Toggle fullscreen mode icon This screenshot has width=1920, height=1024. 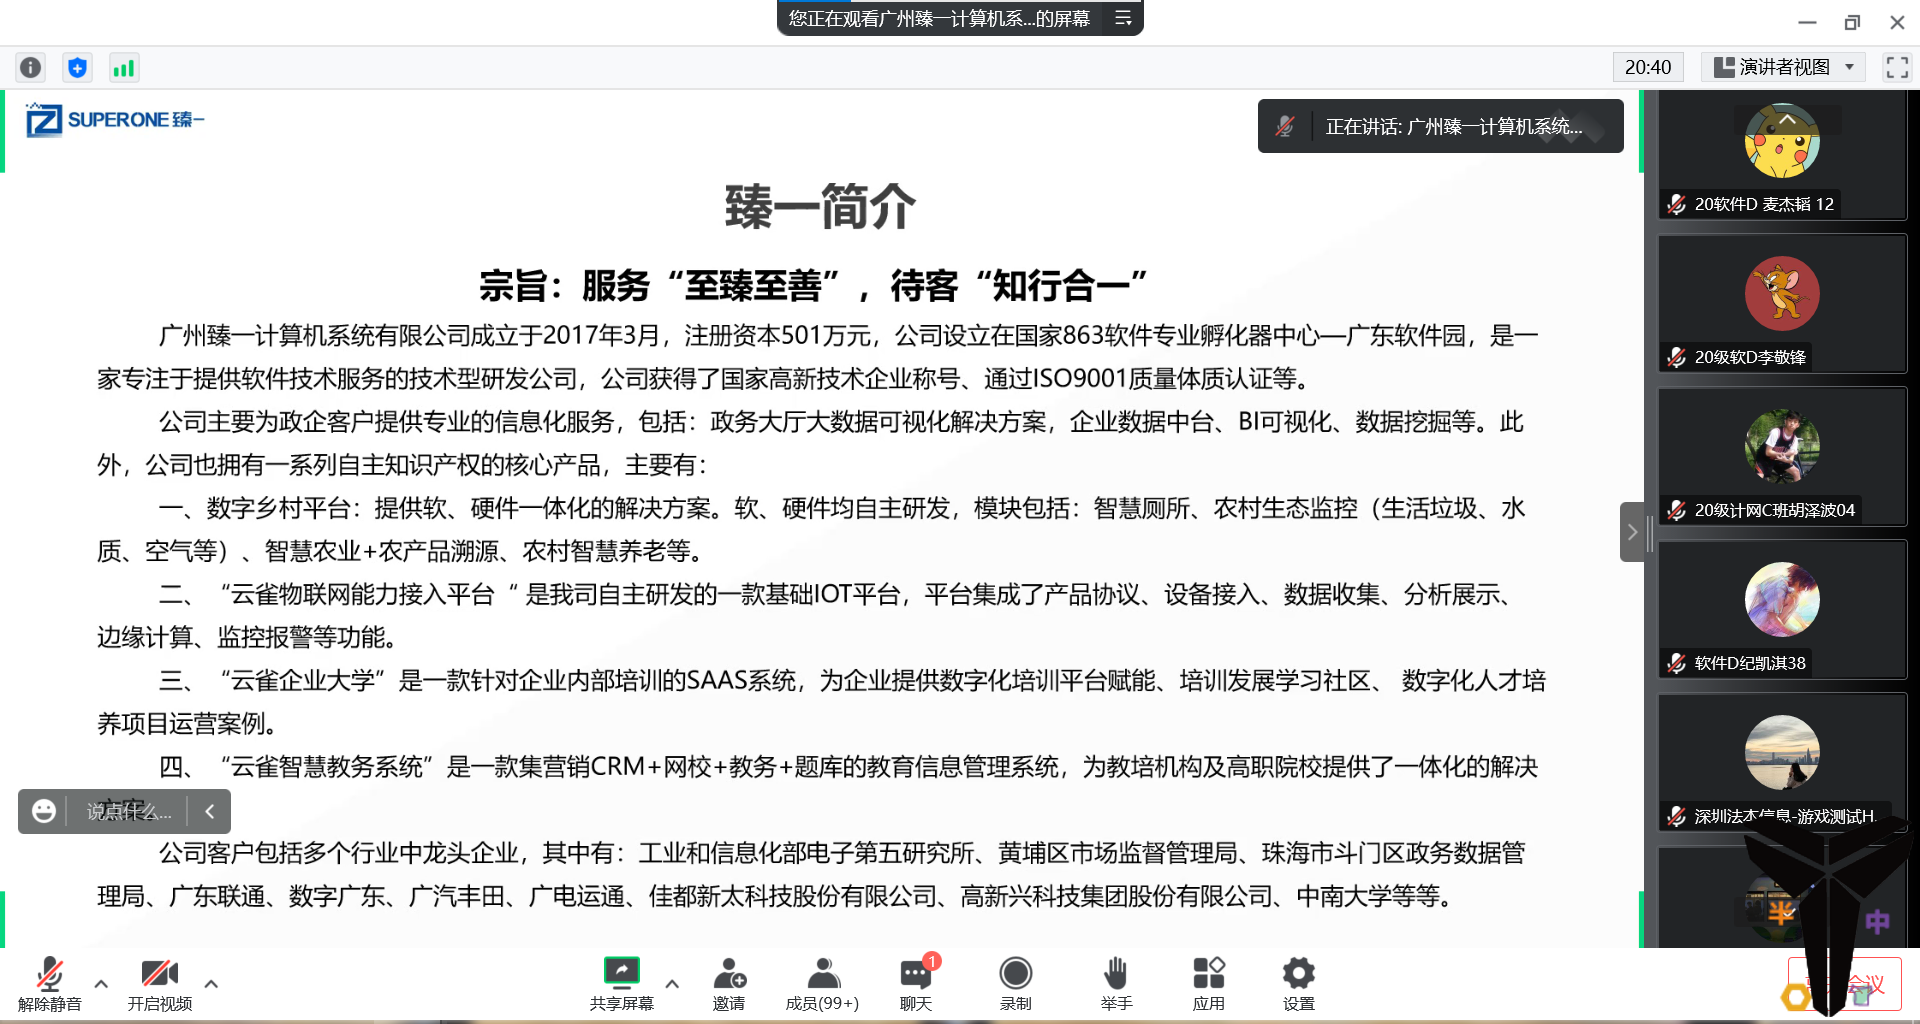pos(1897,67)
